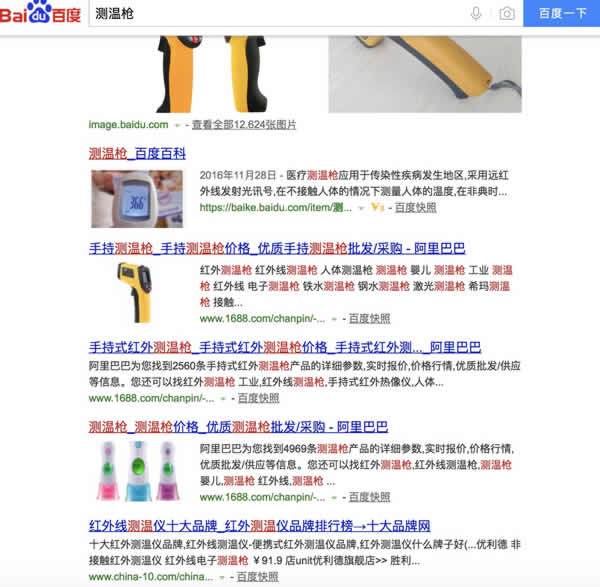Screen dimensions: 600x587
Task: Click the microphone voice search icon
Action: 476,13
